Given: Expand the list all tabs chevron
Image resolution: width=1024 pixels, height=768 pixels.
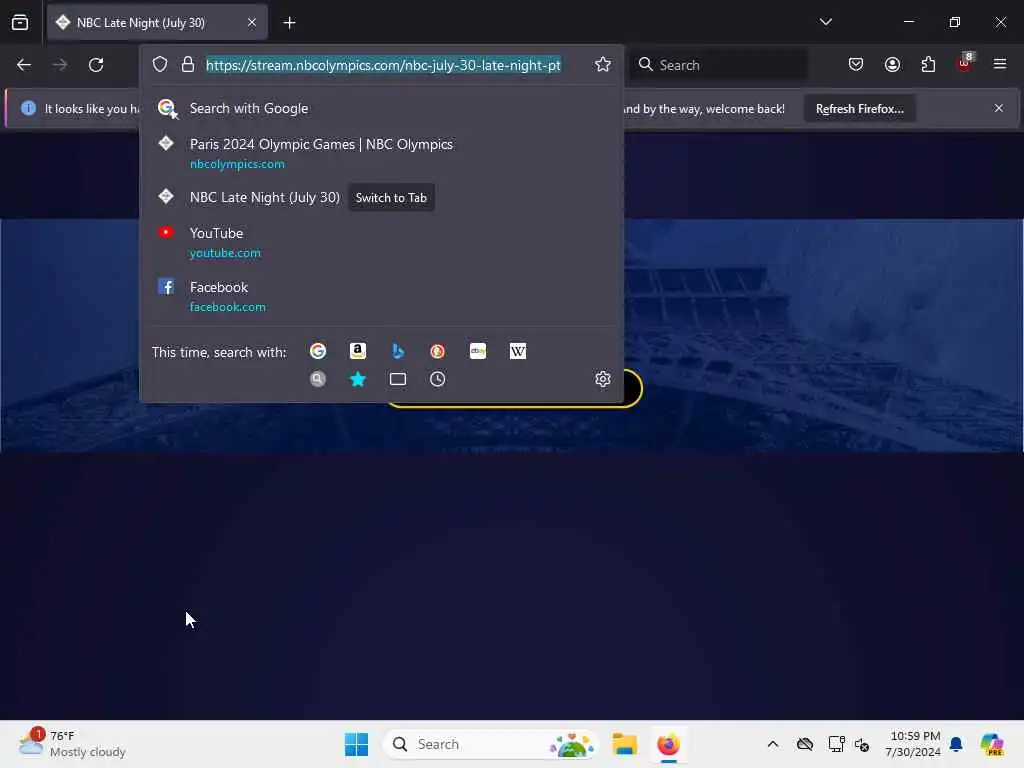Looking at the screenshot, I should click(x=825, y=22).
